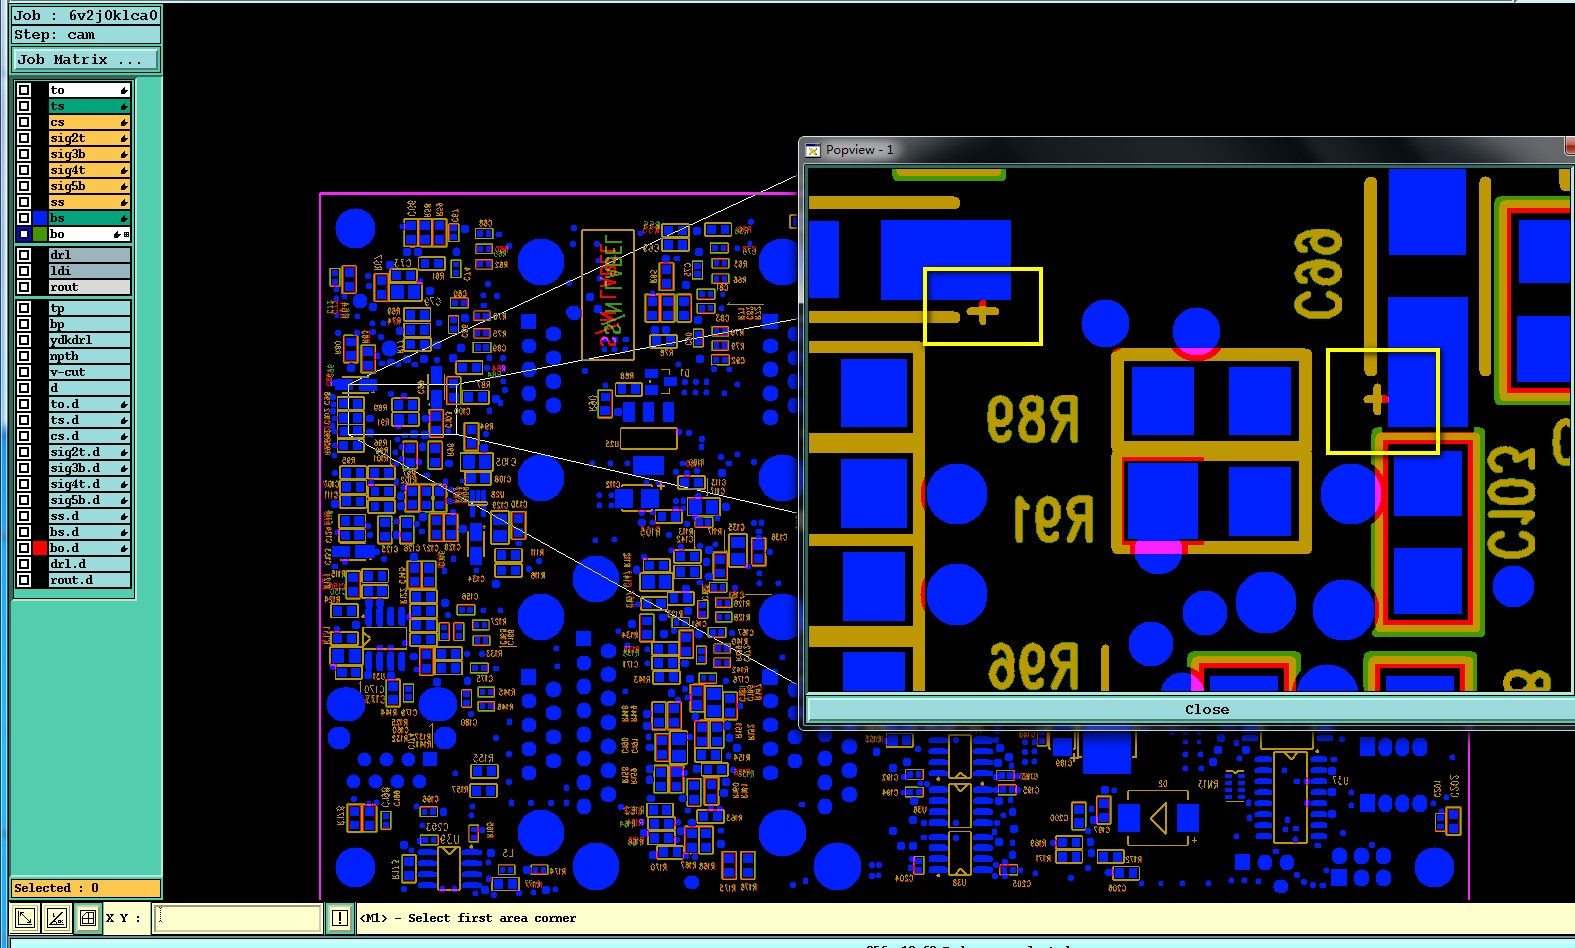Select the d layer name
The image size is (1575, 948).
89,388
